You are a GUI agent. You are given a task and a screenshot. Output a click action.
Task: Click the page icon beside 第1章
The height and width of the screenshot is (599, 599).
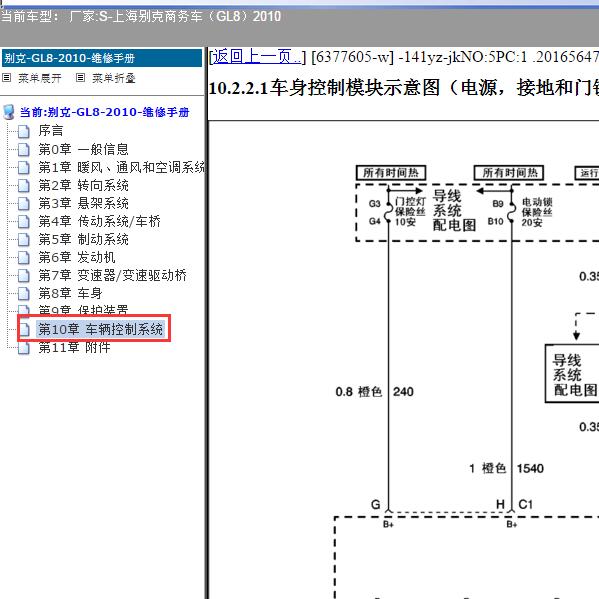point(24,167)
